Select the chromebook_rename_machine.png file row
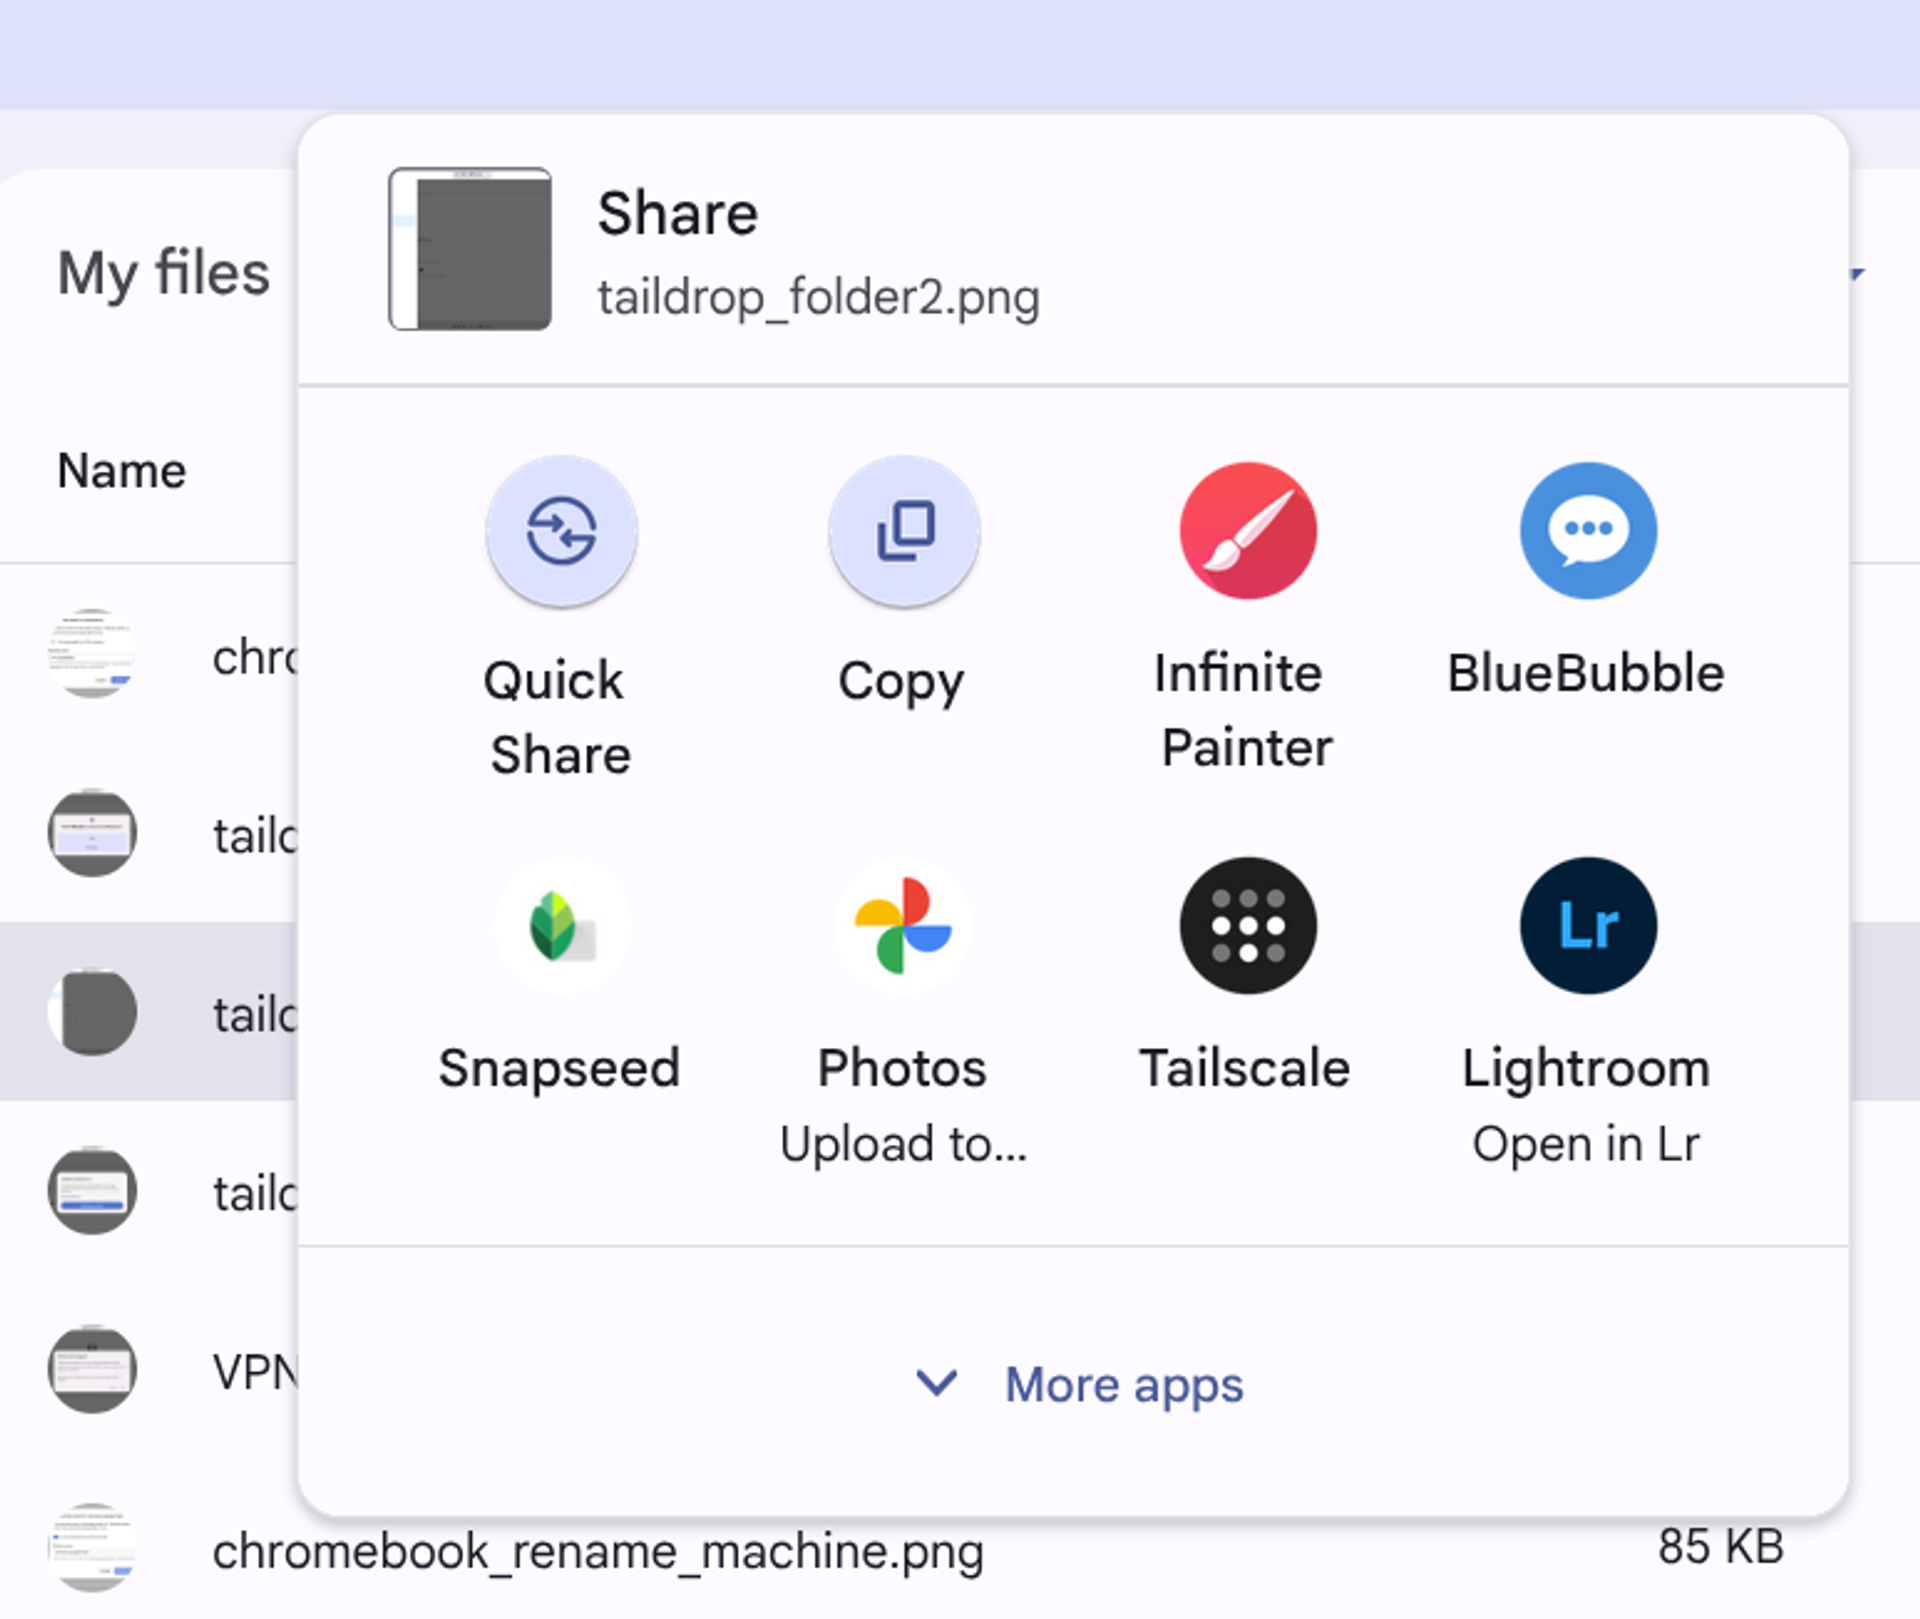The width and height of the screenshot is (1920, 1619). 598,1551
